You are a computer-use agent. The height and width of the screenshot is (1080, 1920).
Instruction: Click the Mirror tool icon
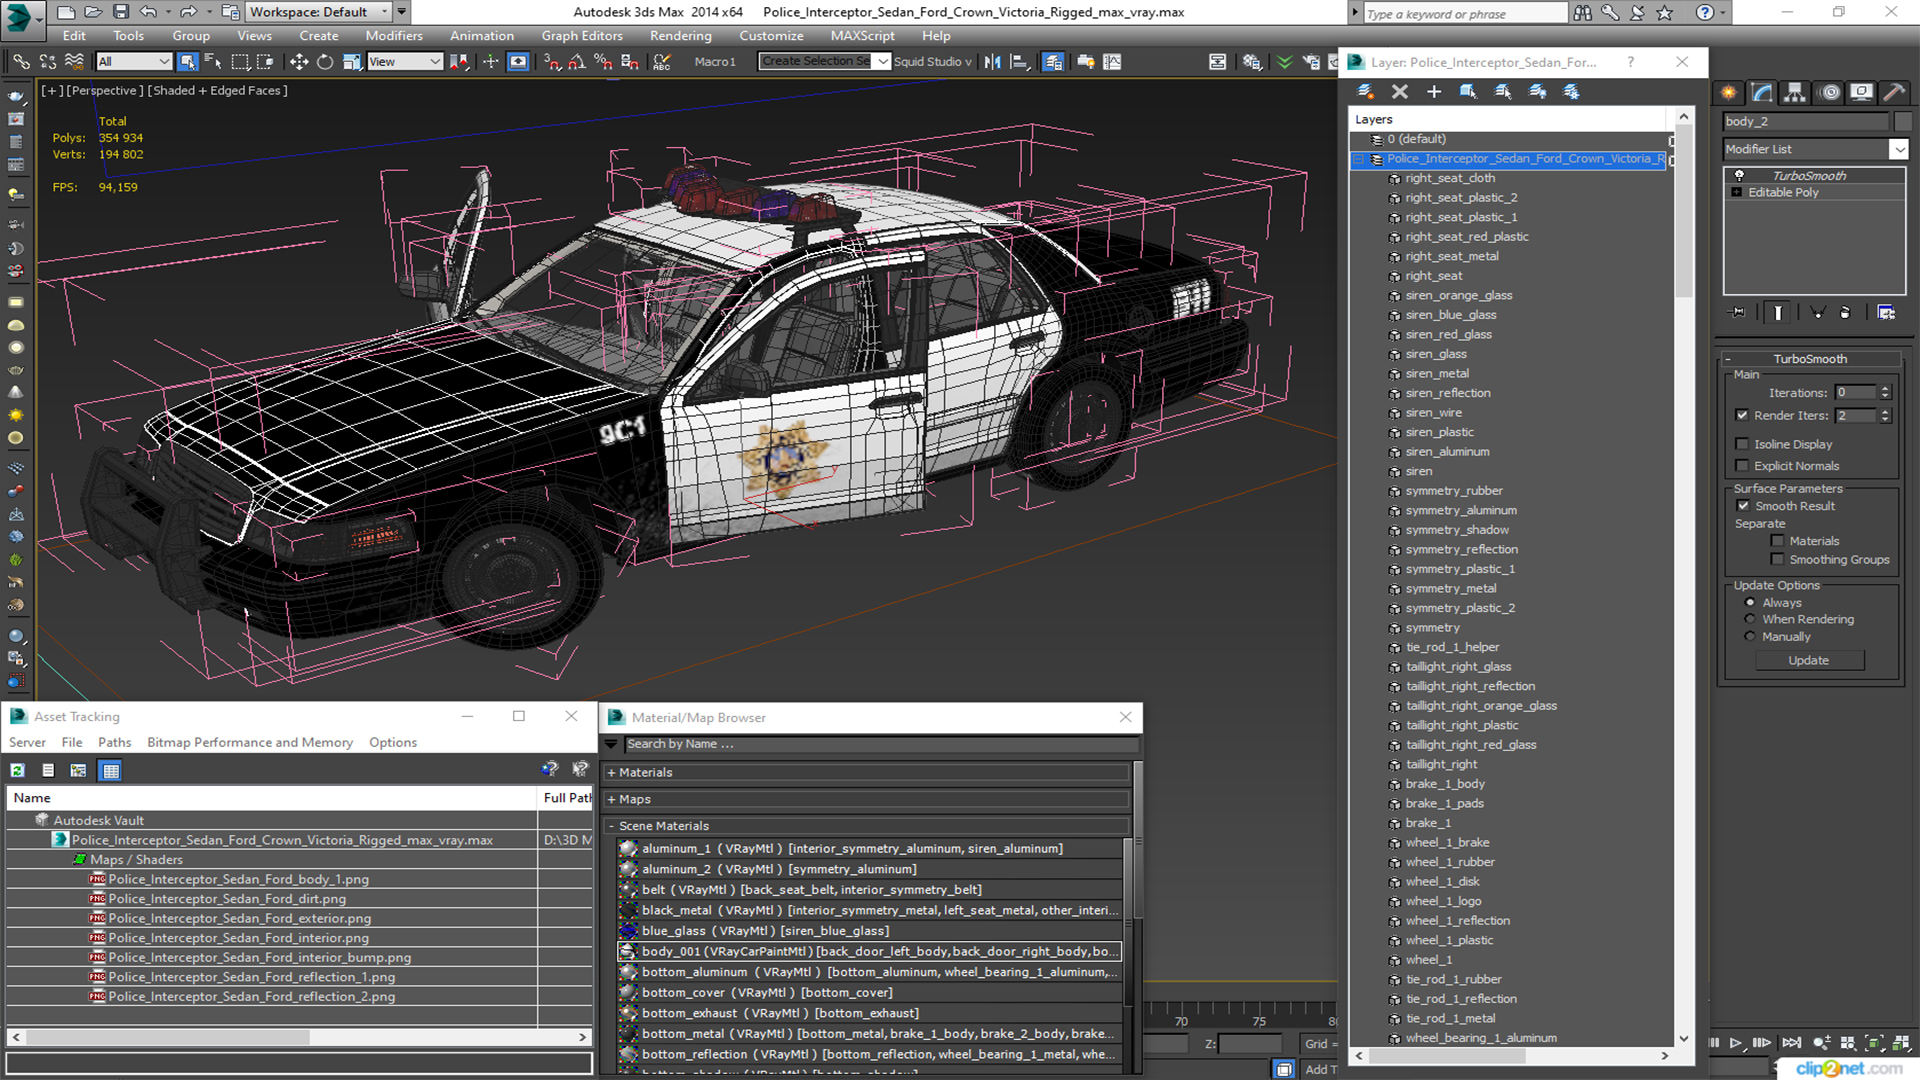[x=992, y=62]
